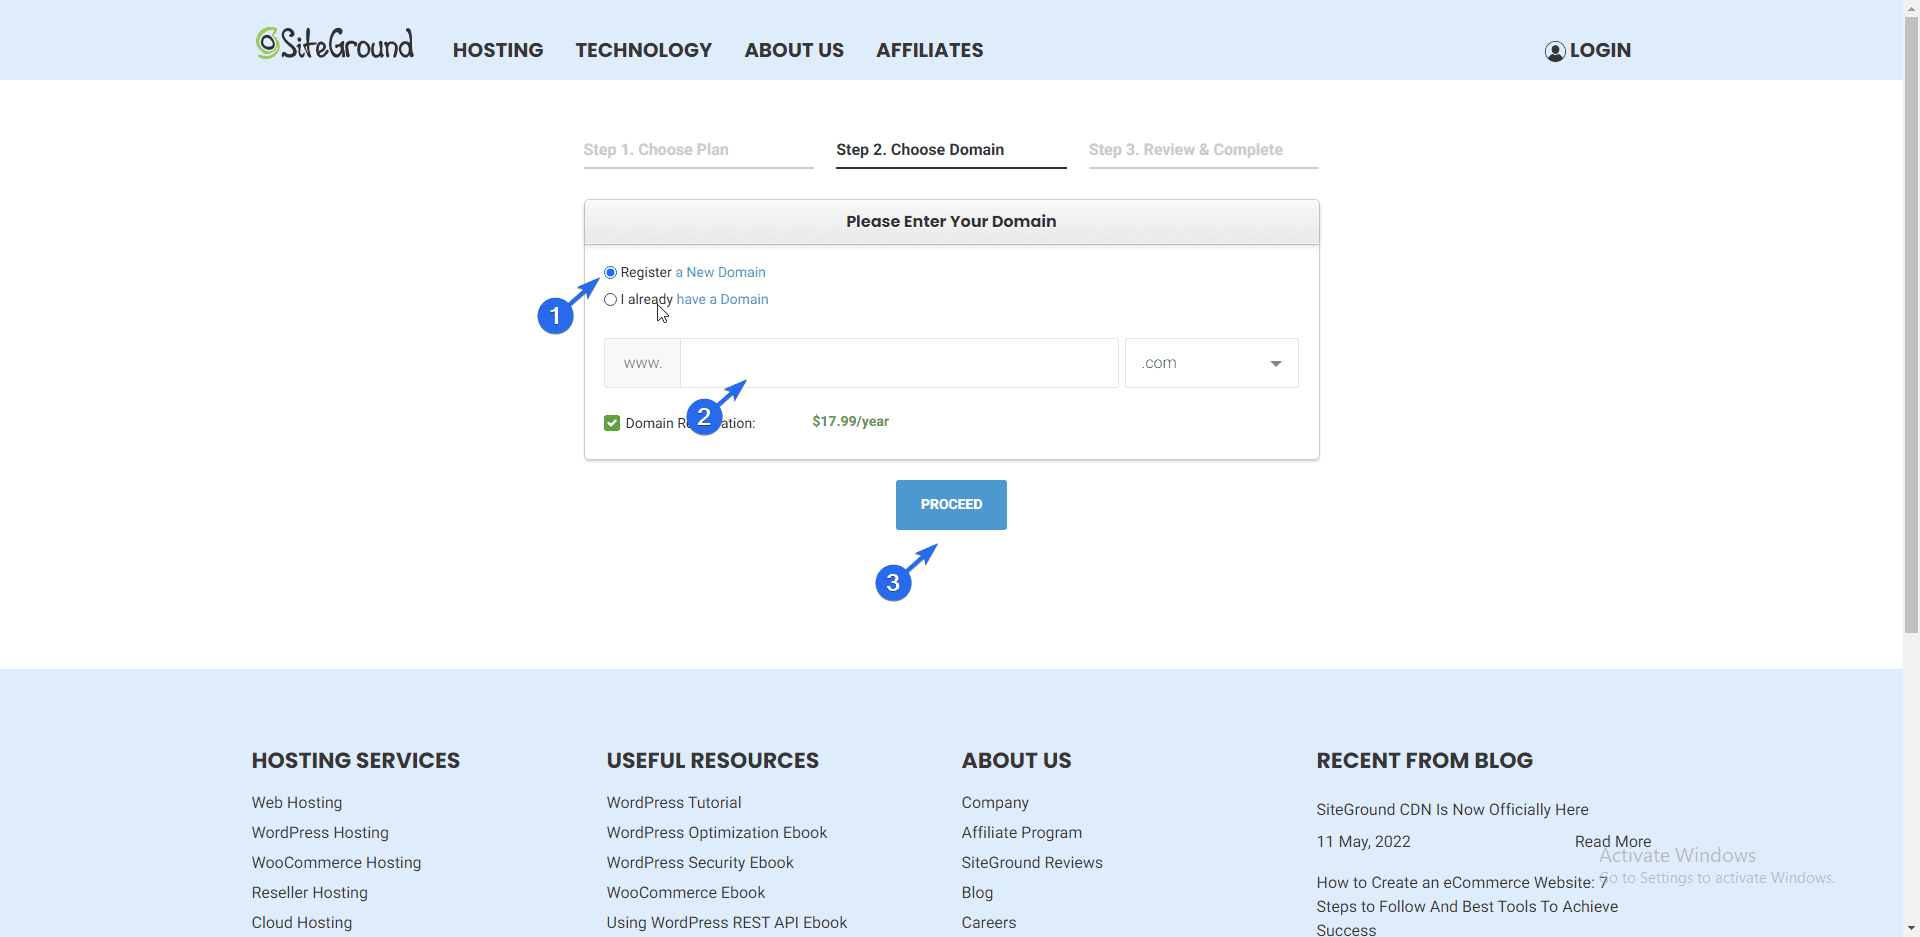Open Affiliate Program footer link
This screenshot has height=937, width=1920.
1022,832
